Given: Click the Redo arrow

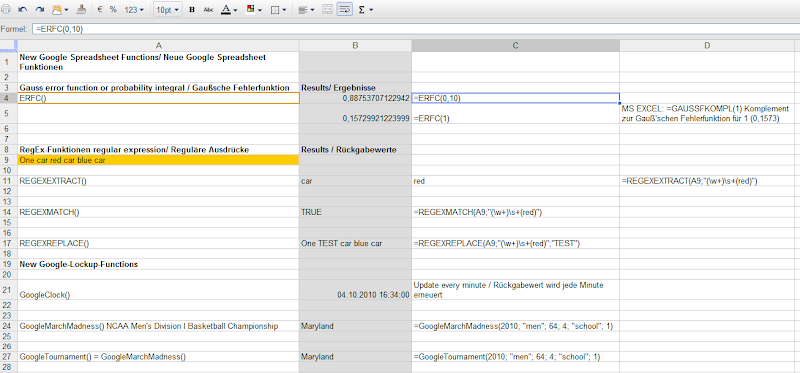Looking at the screenshot, I should 40,9.
